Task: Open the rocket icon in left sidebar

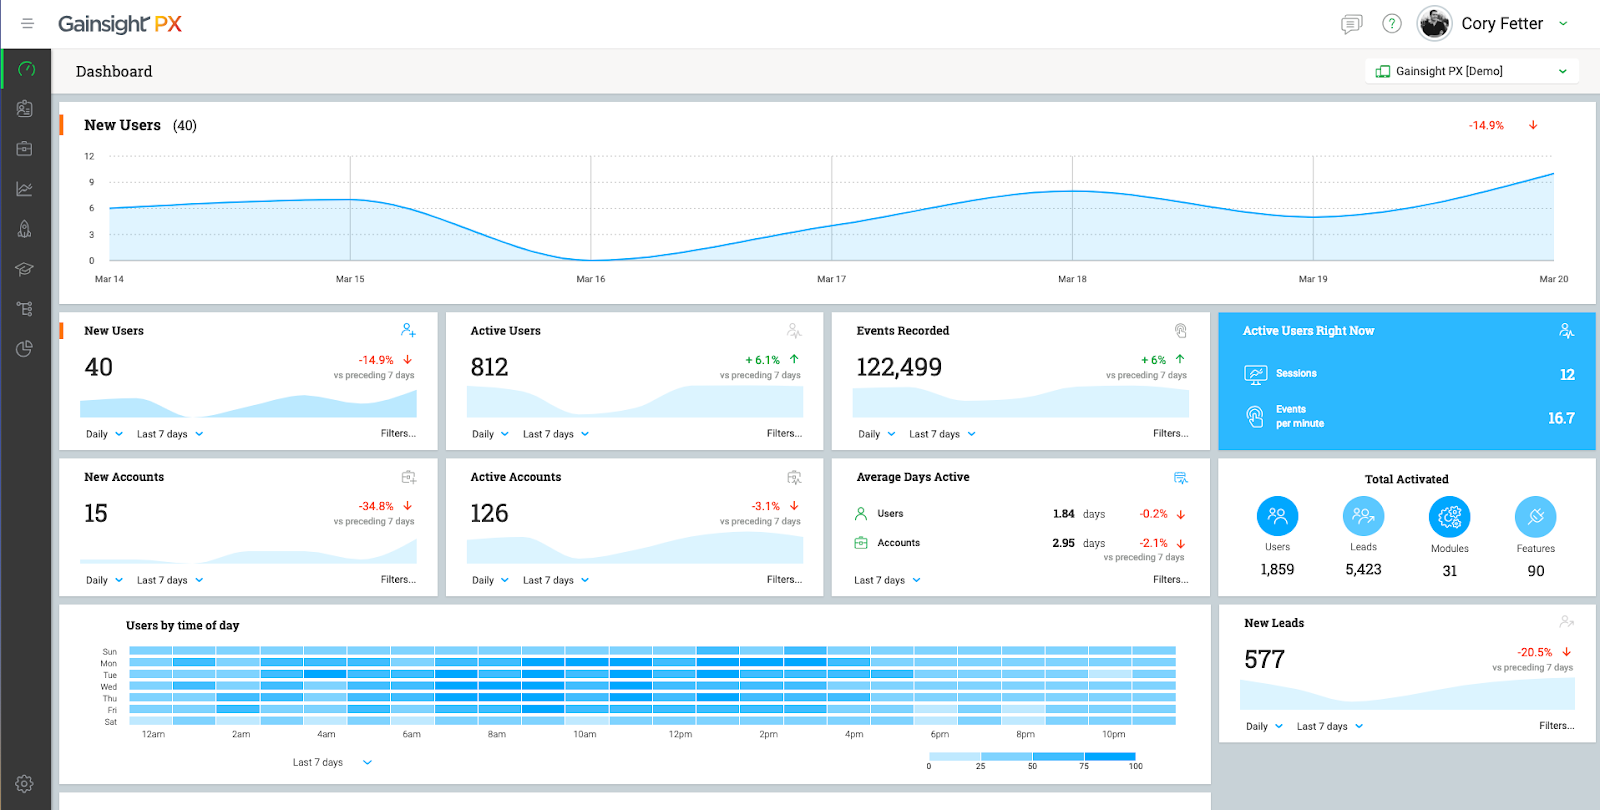Action: point(25,229)
